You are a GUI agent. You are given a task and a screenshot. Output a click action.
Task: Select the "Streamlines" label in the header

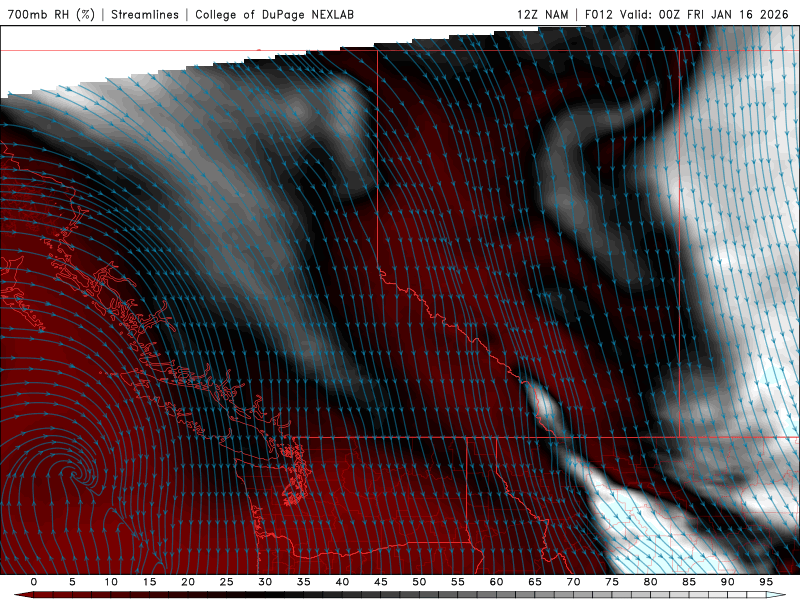[x=145, y=14]
